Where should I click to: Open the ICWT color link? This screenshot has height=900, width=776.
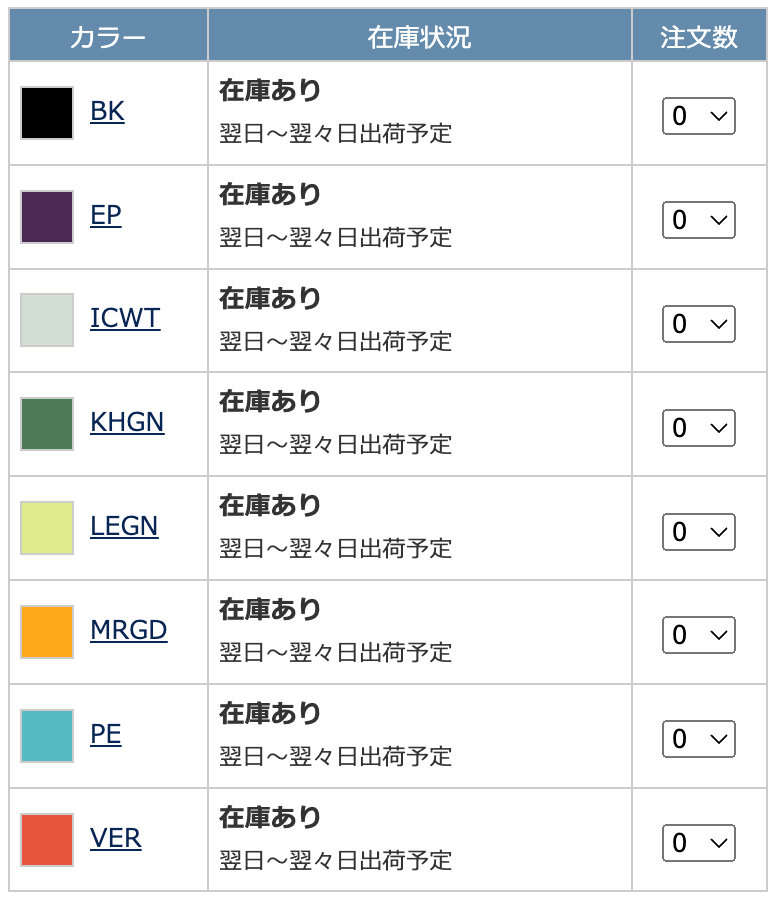coord(125,319)
